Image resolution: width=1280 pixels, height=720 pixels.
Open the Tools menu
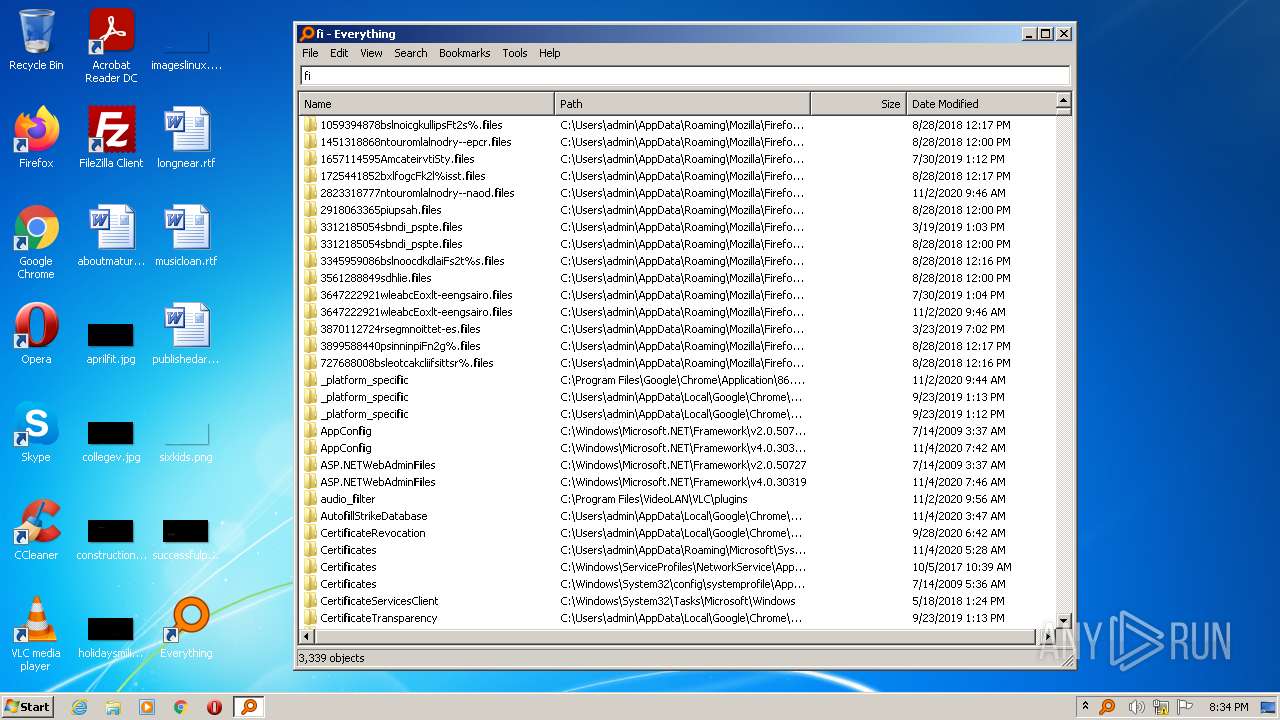pyautogui.click(x=515, y=53)
